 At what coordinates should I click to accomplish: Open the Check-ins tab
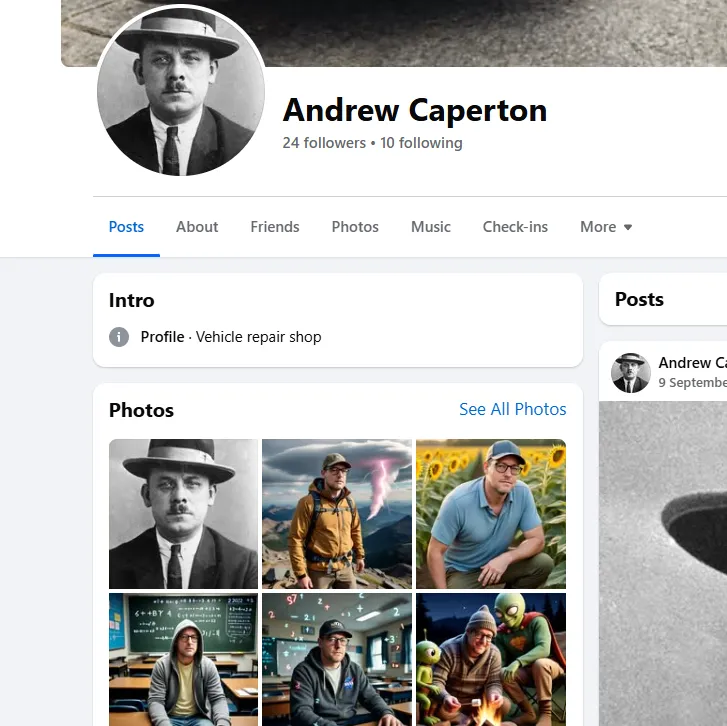coord(515,227)
